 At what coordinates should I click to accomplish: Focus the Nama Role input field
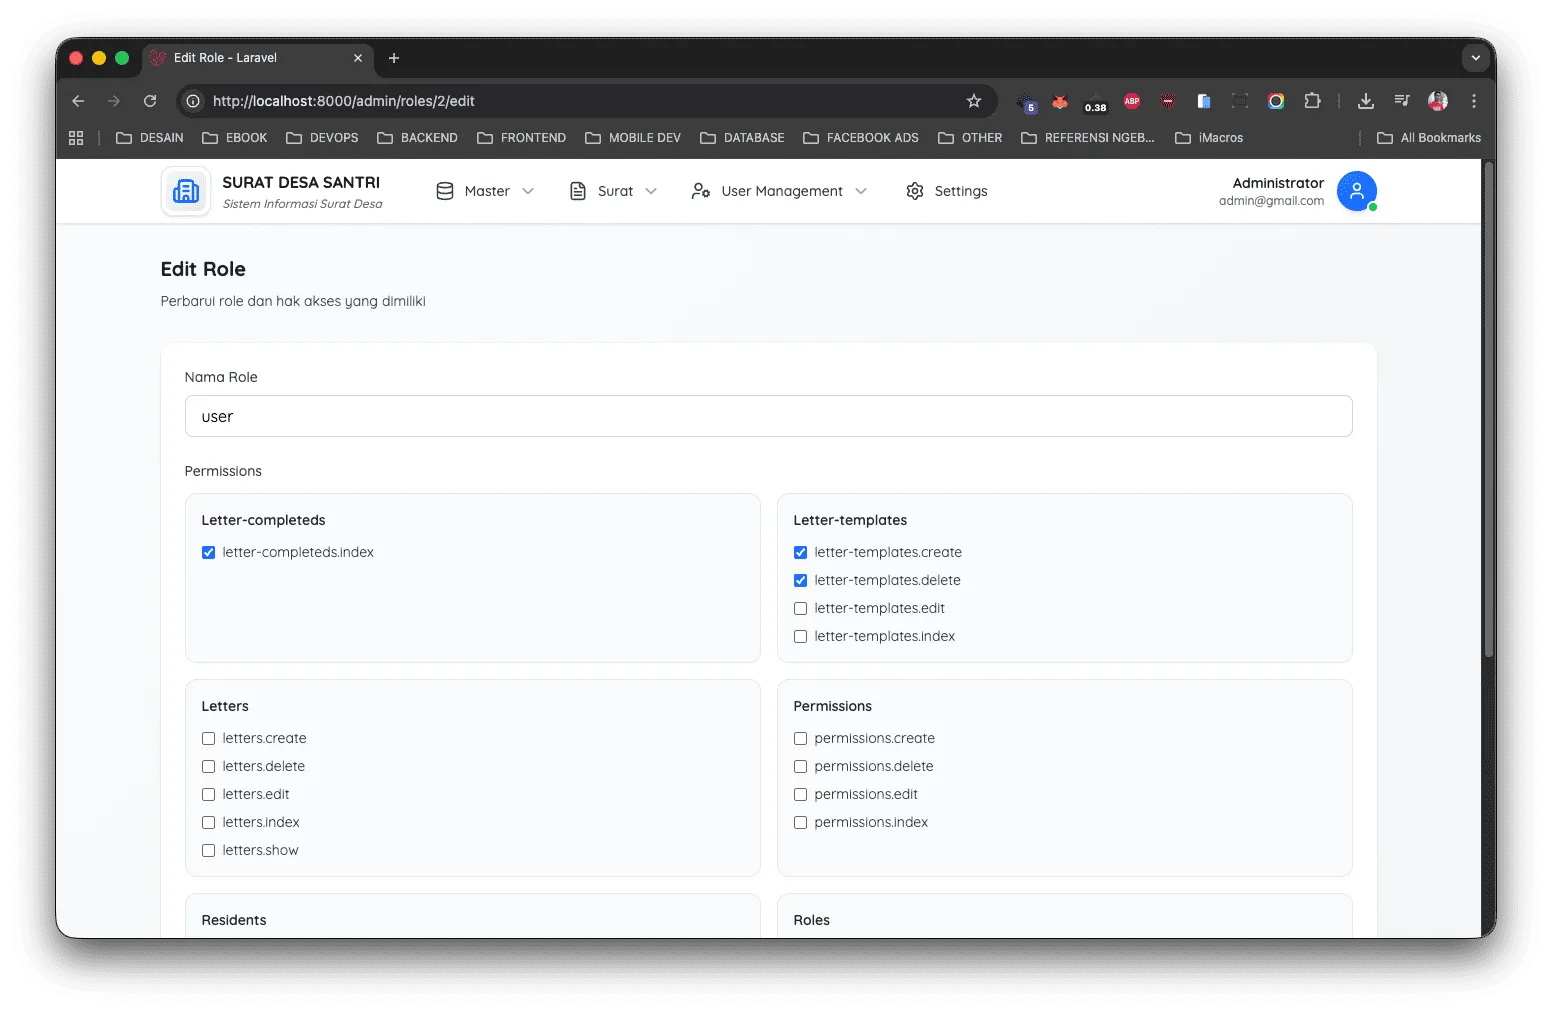pos(768,416)
